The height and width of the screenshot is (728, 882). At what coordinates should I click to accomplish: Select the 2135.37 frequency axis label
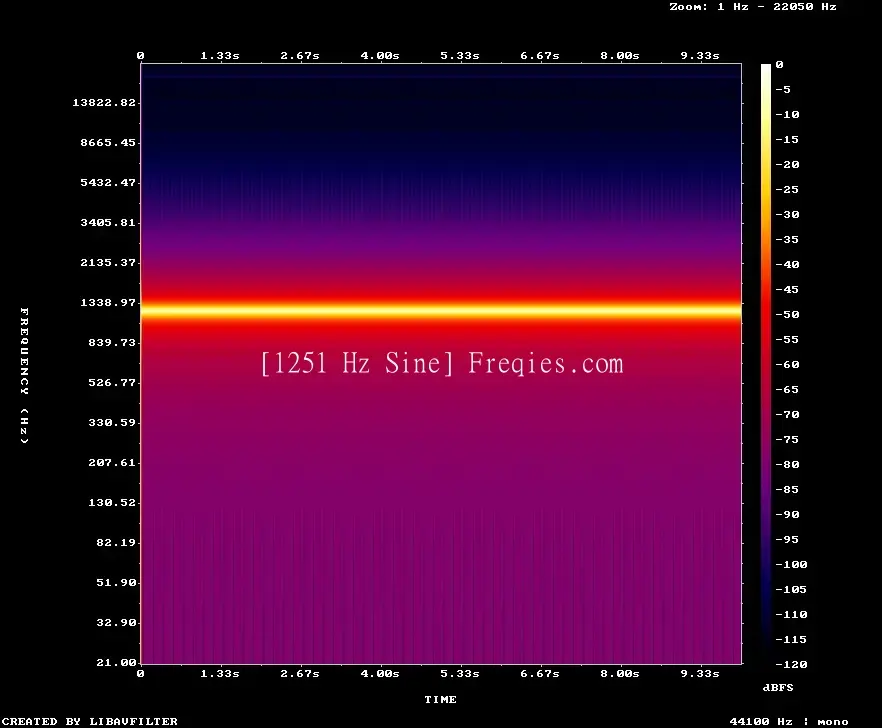pos(108,262)
